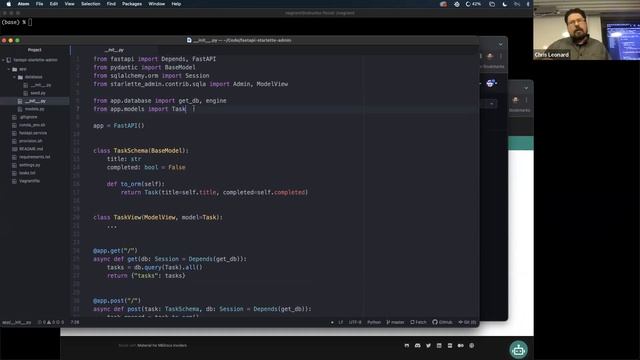Open README.md in project tree
The image size is (640, 360).
[x=31, y=149]
